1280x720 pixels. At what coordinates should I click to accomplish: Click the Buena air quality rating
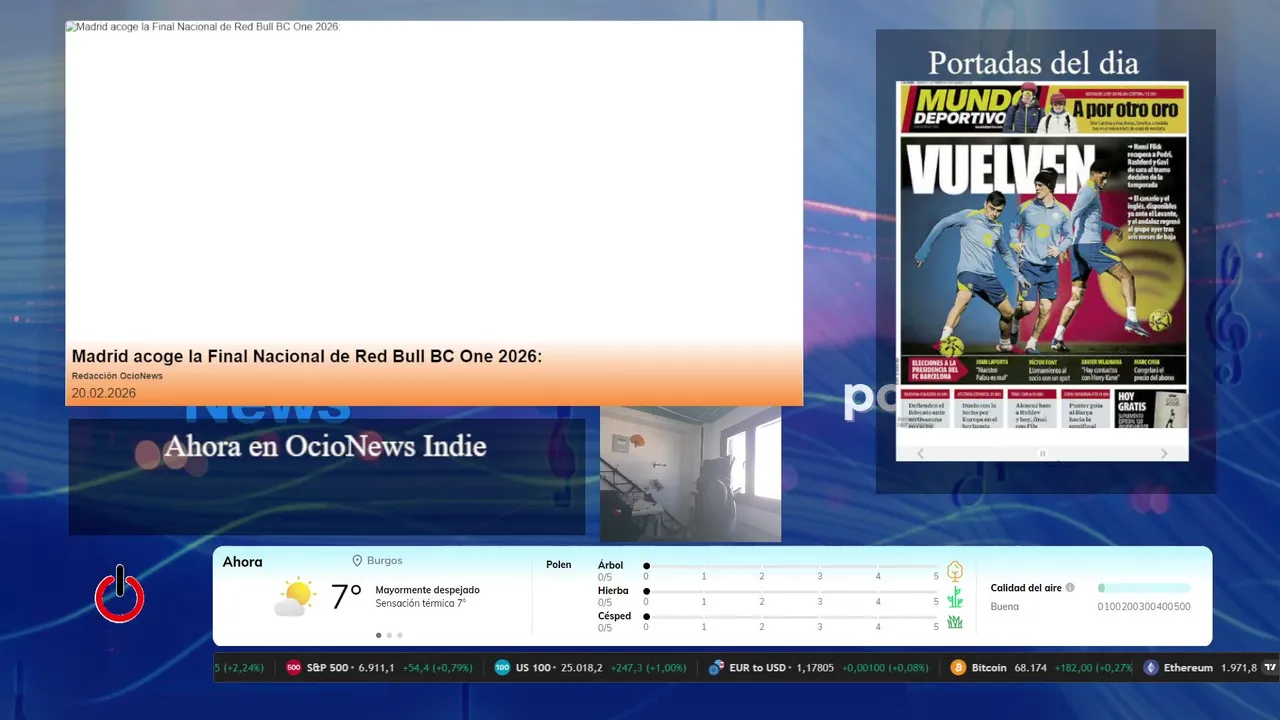pos(1004,607)
